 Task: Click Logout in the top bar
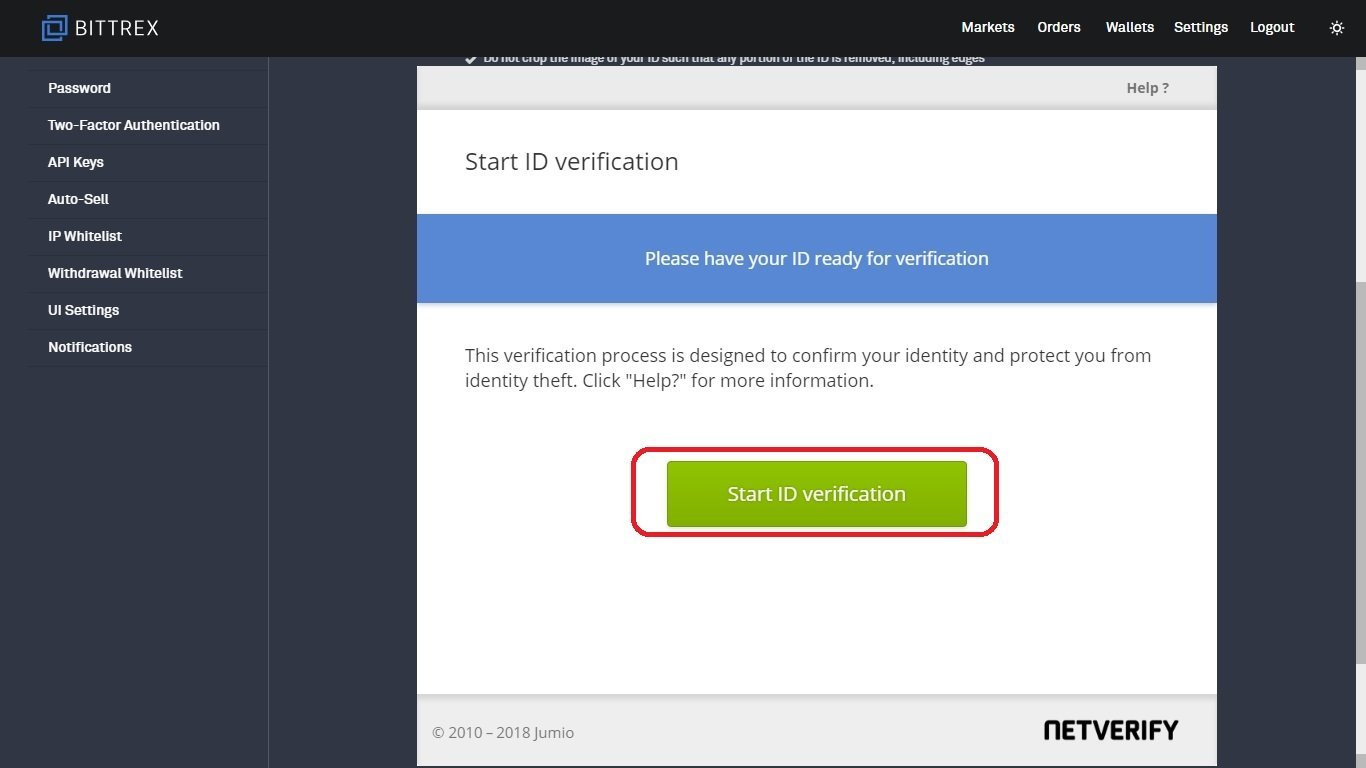click(x=1272, y=27)
